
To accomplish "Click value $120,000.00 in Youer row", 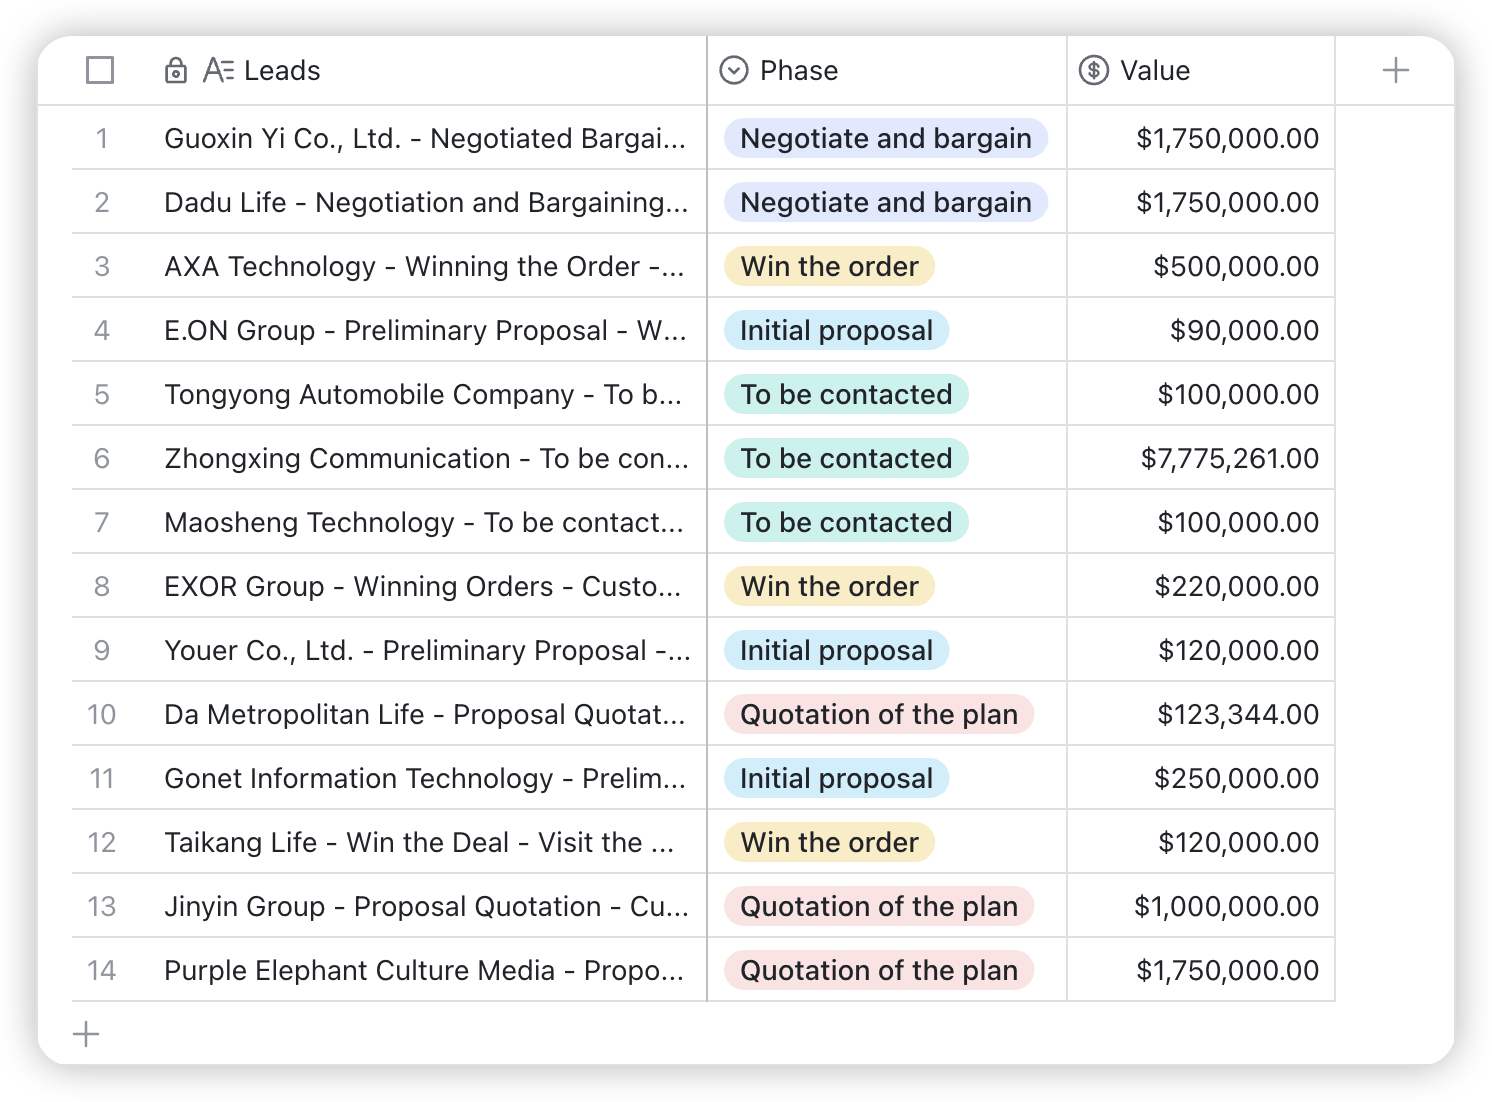I will (x=1238, y=650).
